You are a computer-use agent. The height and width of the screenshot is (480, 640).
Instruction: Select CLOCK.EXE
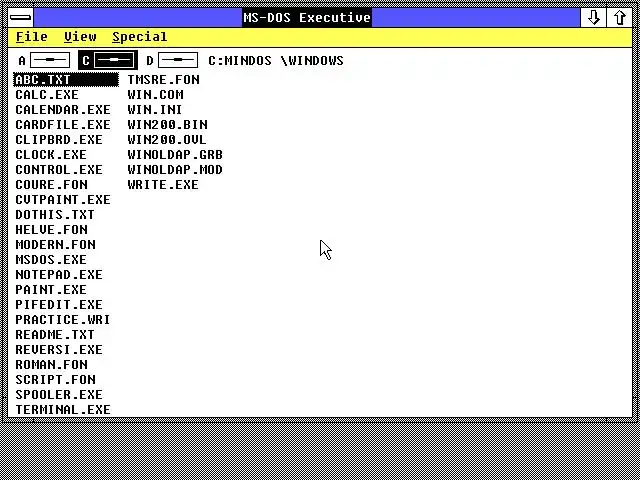[x=51, y=155]
